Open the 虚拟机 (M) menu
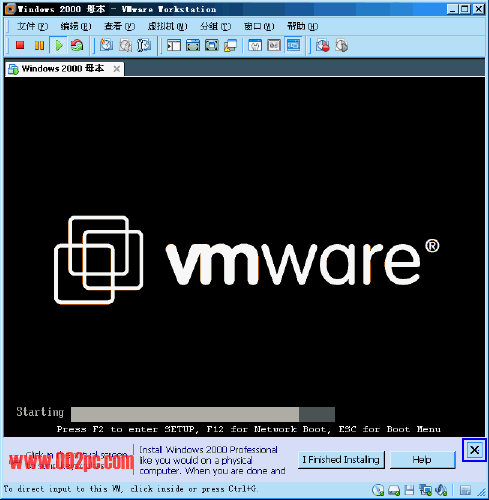Screen dimensions: 489x500 point(167,26)
